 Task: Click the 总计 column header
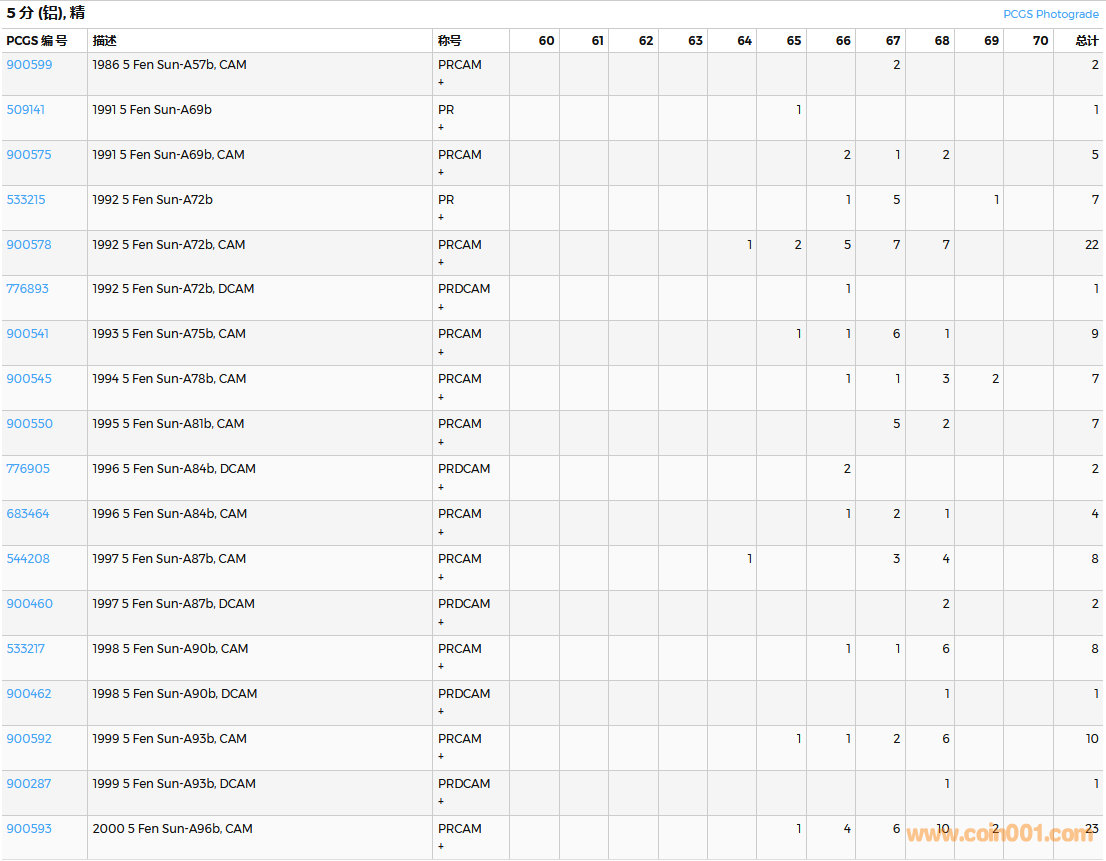pos(1086,41)
